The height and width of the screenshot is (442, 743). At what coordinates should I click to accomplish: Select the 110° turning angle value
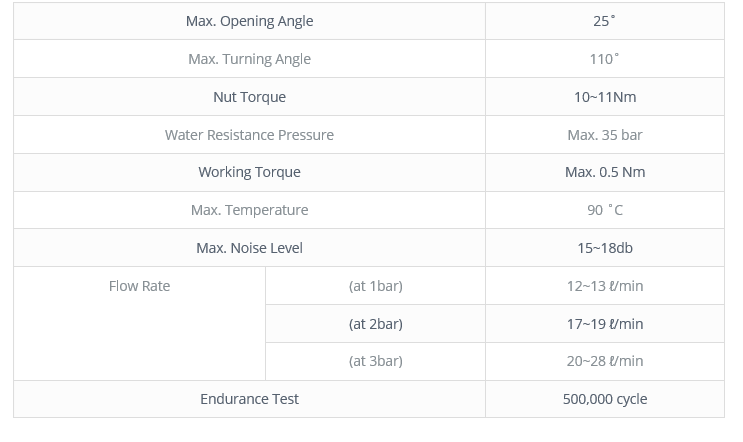click(x=604, y=59)
